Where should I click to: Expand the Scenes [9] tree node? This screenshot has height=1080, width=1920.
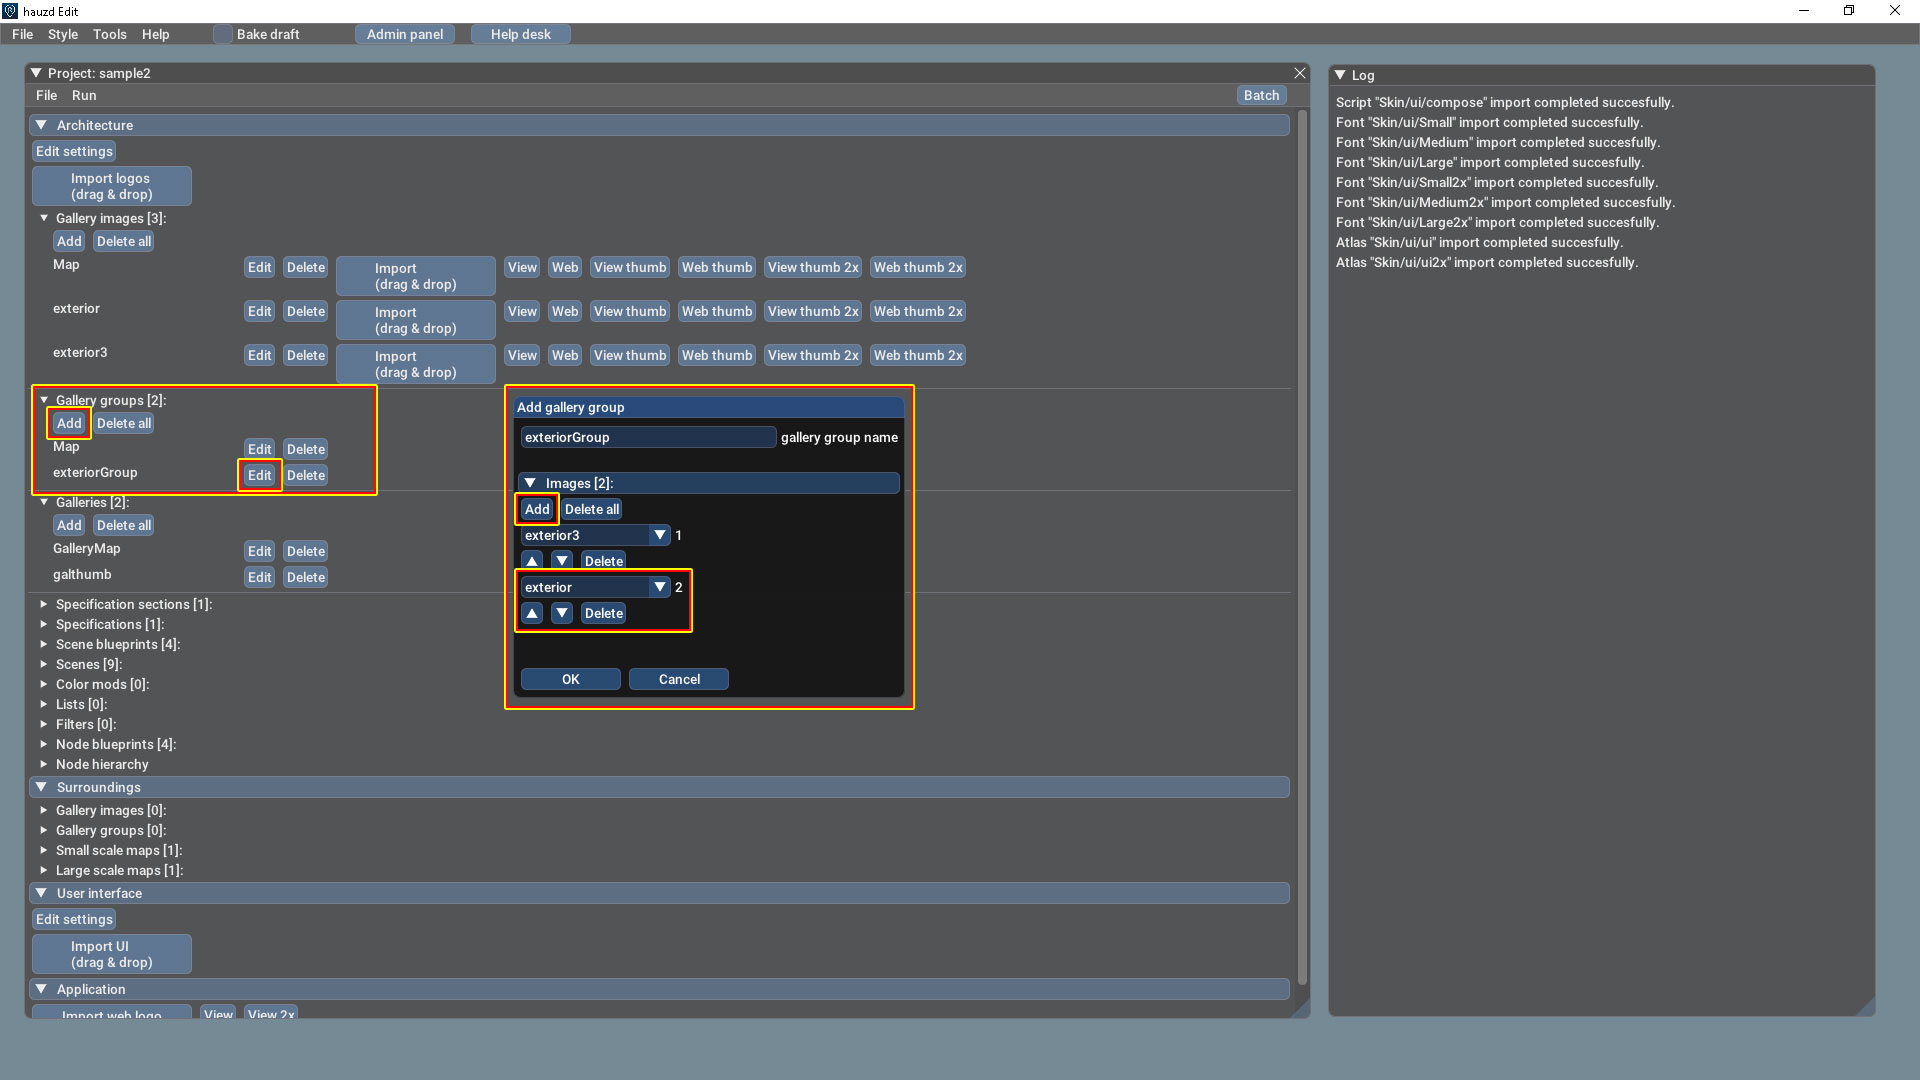pos(44,664)
